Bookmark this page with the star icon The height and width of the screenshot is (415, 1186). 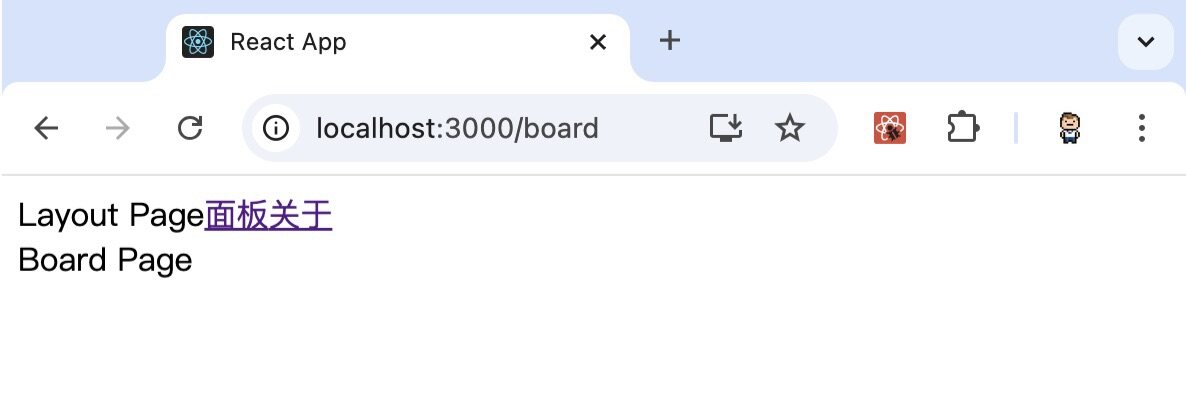790,128
